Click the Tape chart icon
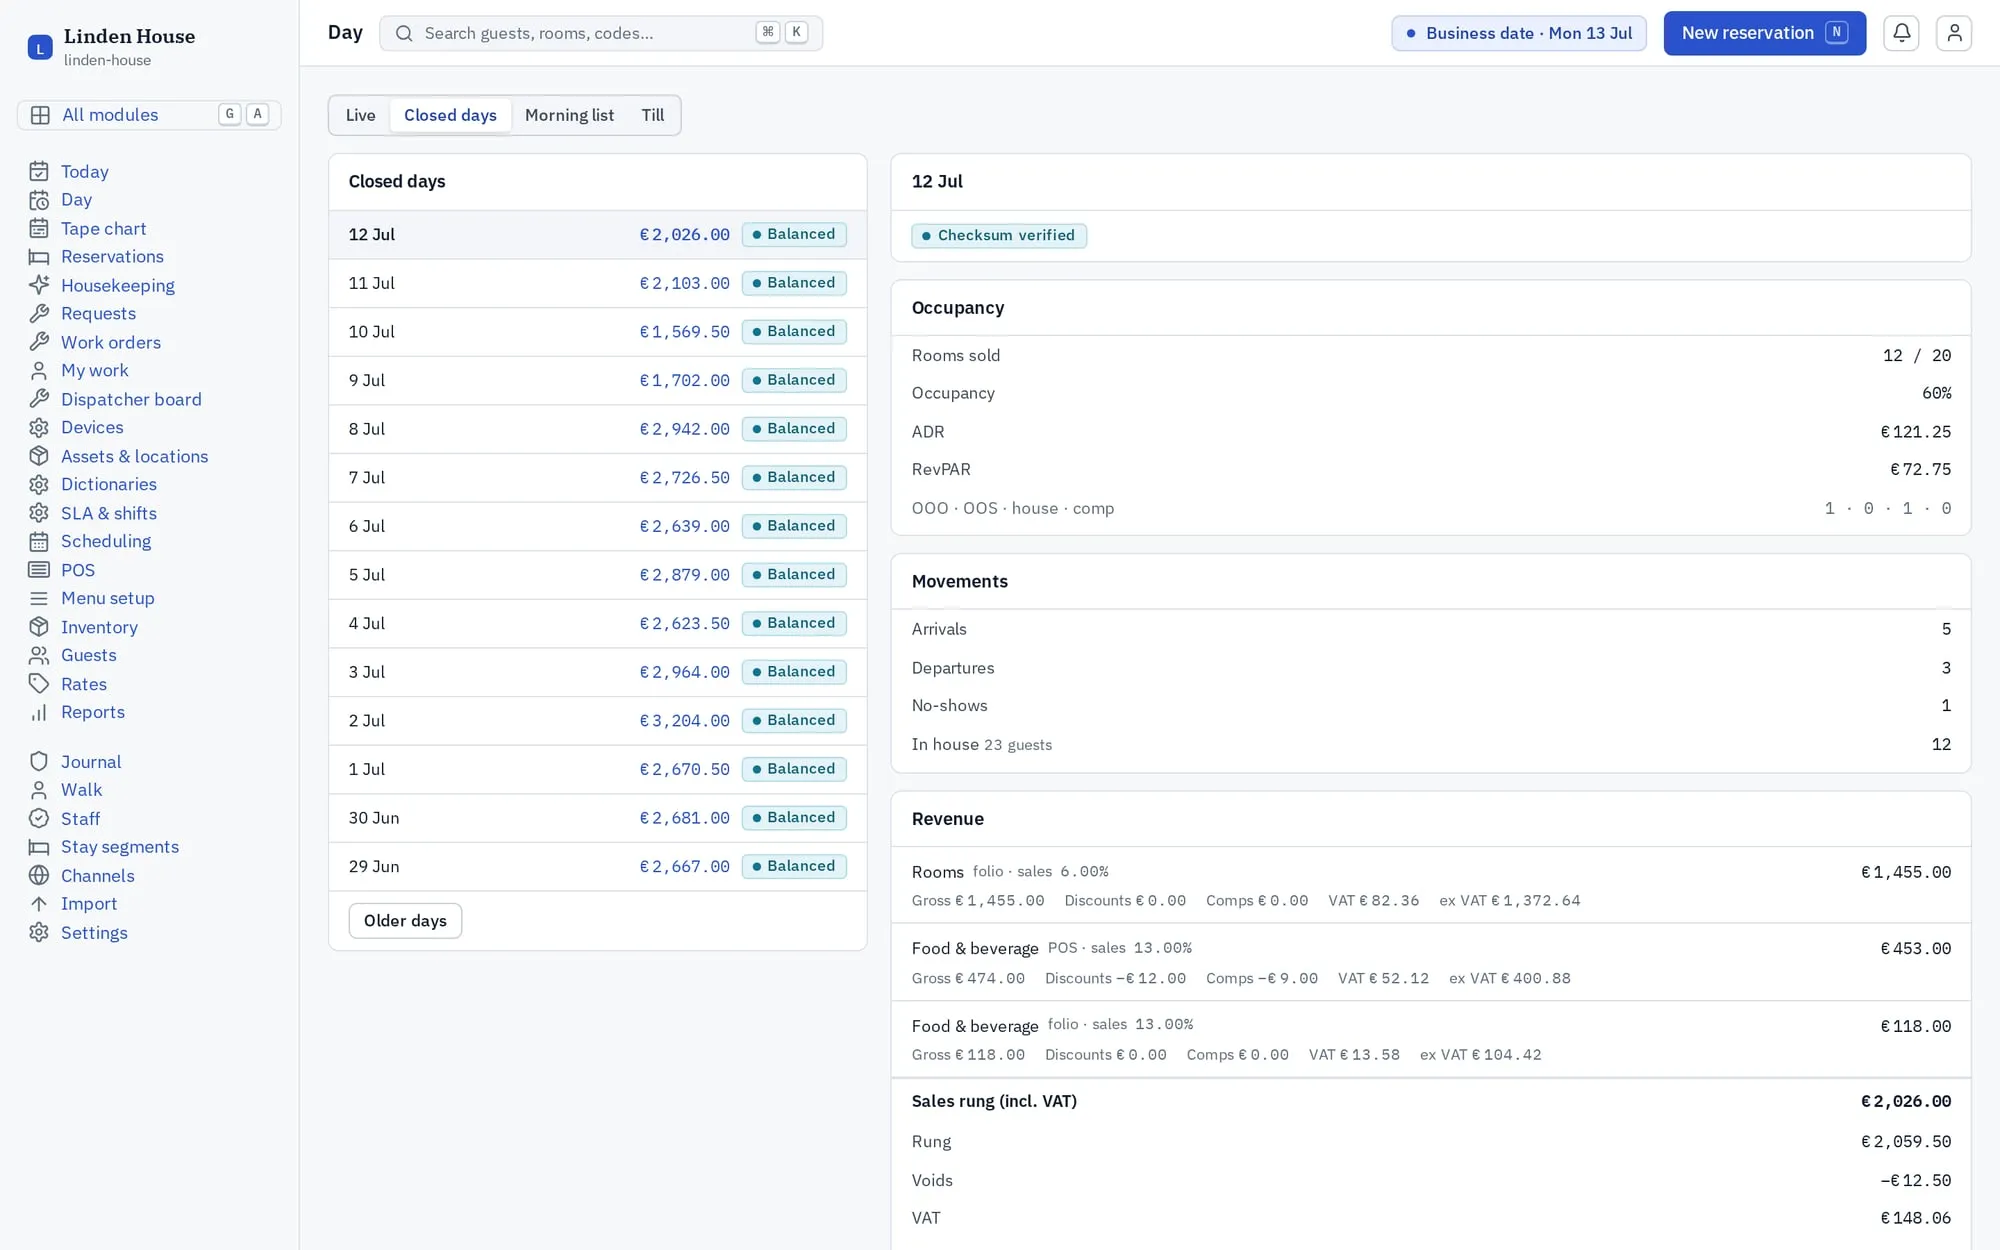This screenshot has width=2000, height=1250. (x=39, y=229)
